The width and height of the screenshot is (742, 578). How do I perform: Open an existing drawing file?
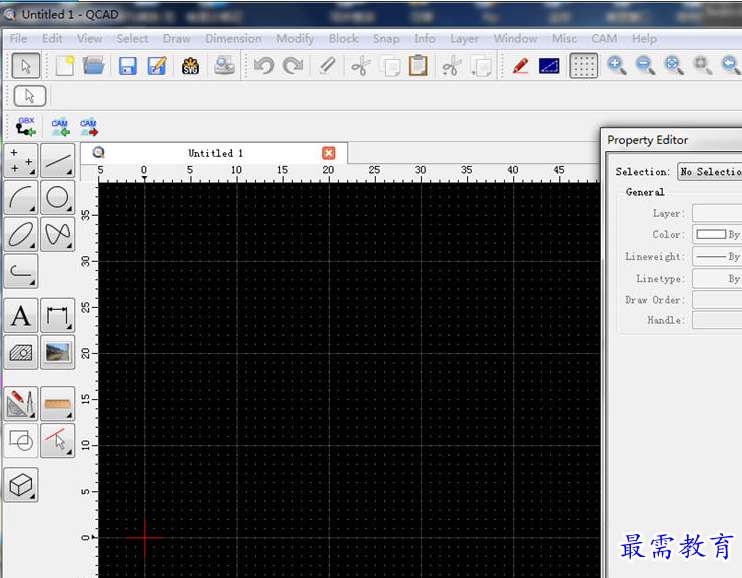coord(94,65)
